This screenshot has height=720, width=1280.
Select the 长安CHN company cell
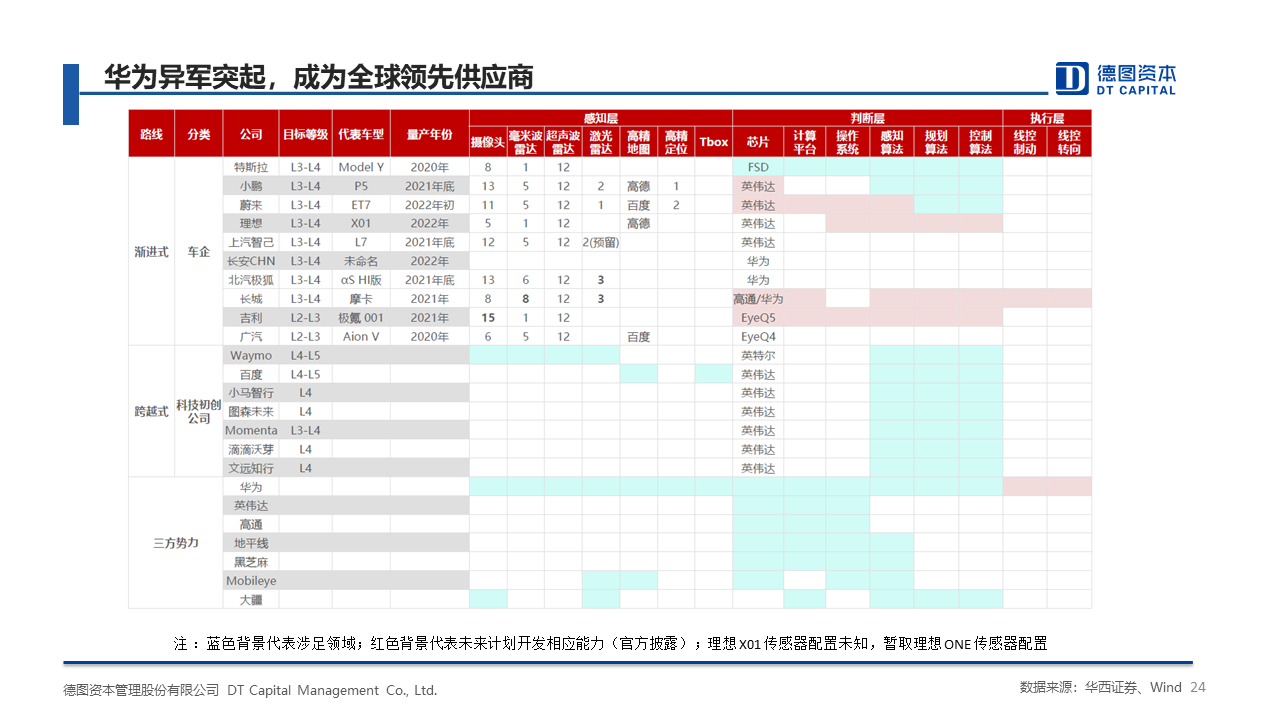tap(251, 261)
